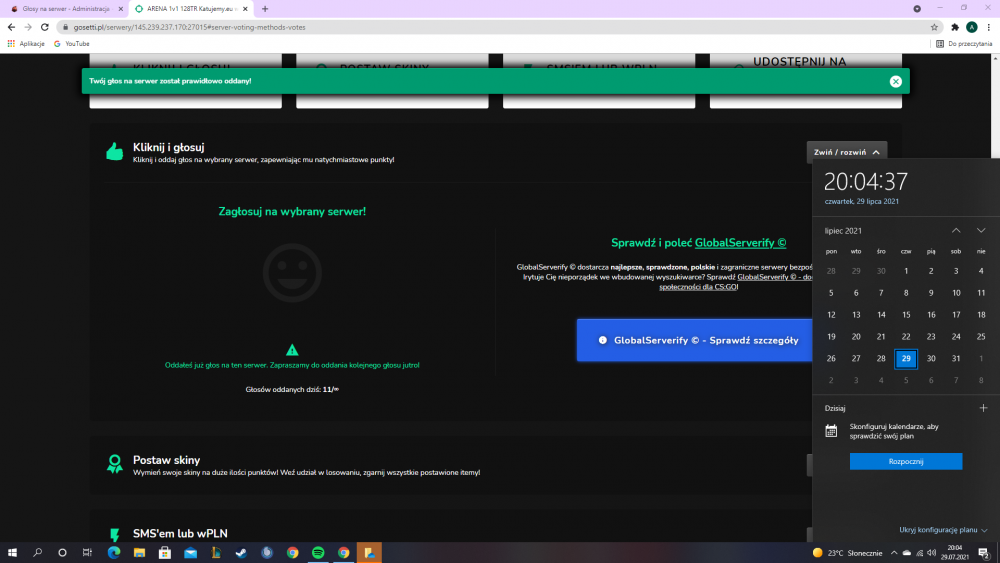Open the network icon in system tray

coord(919,553)
